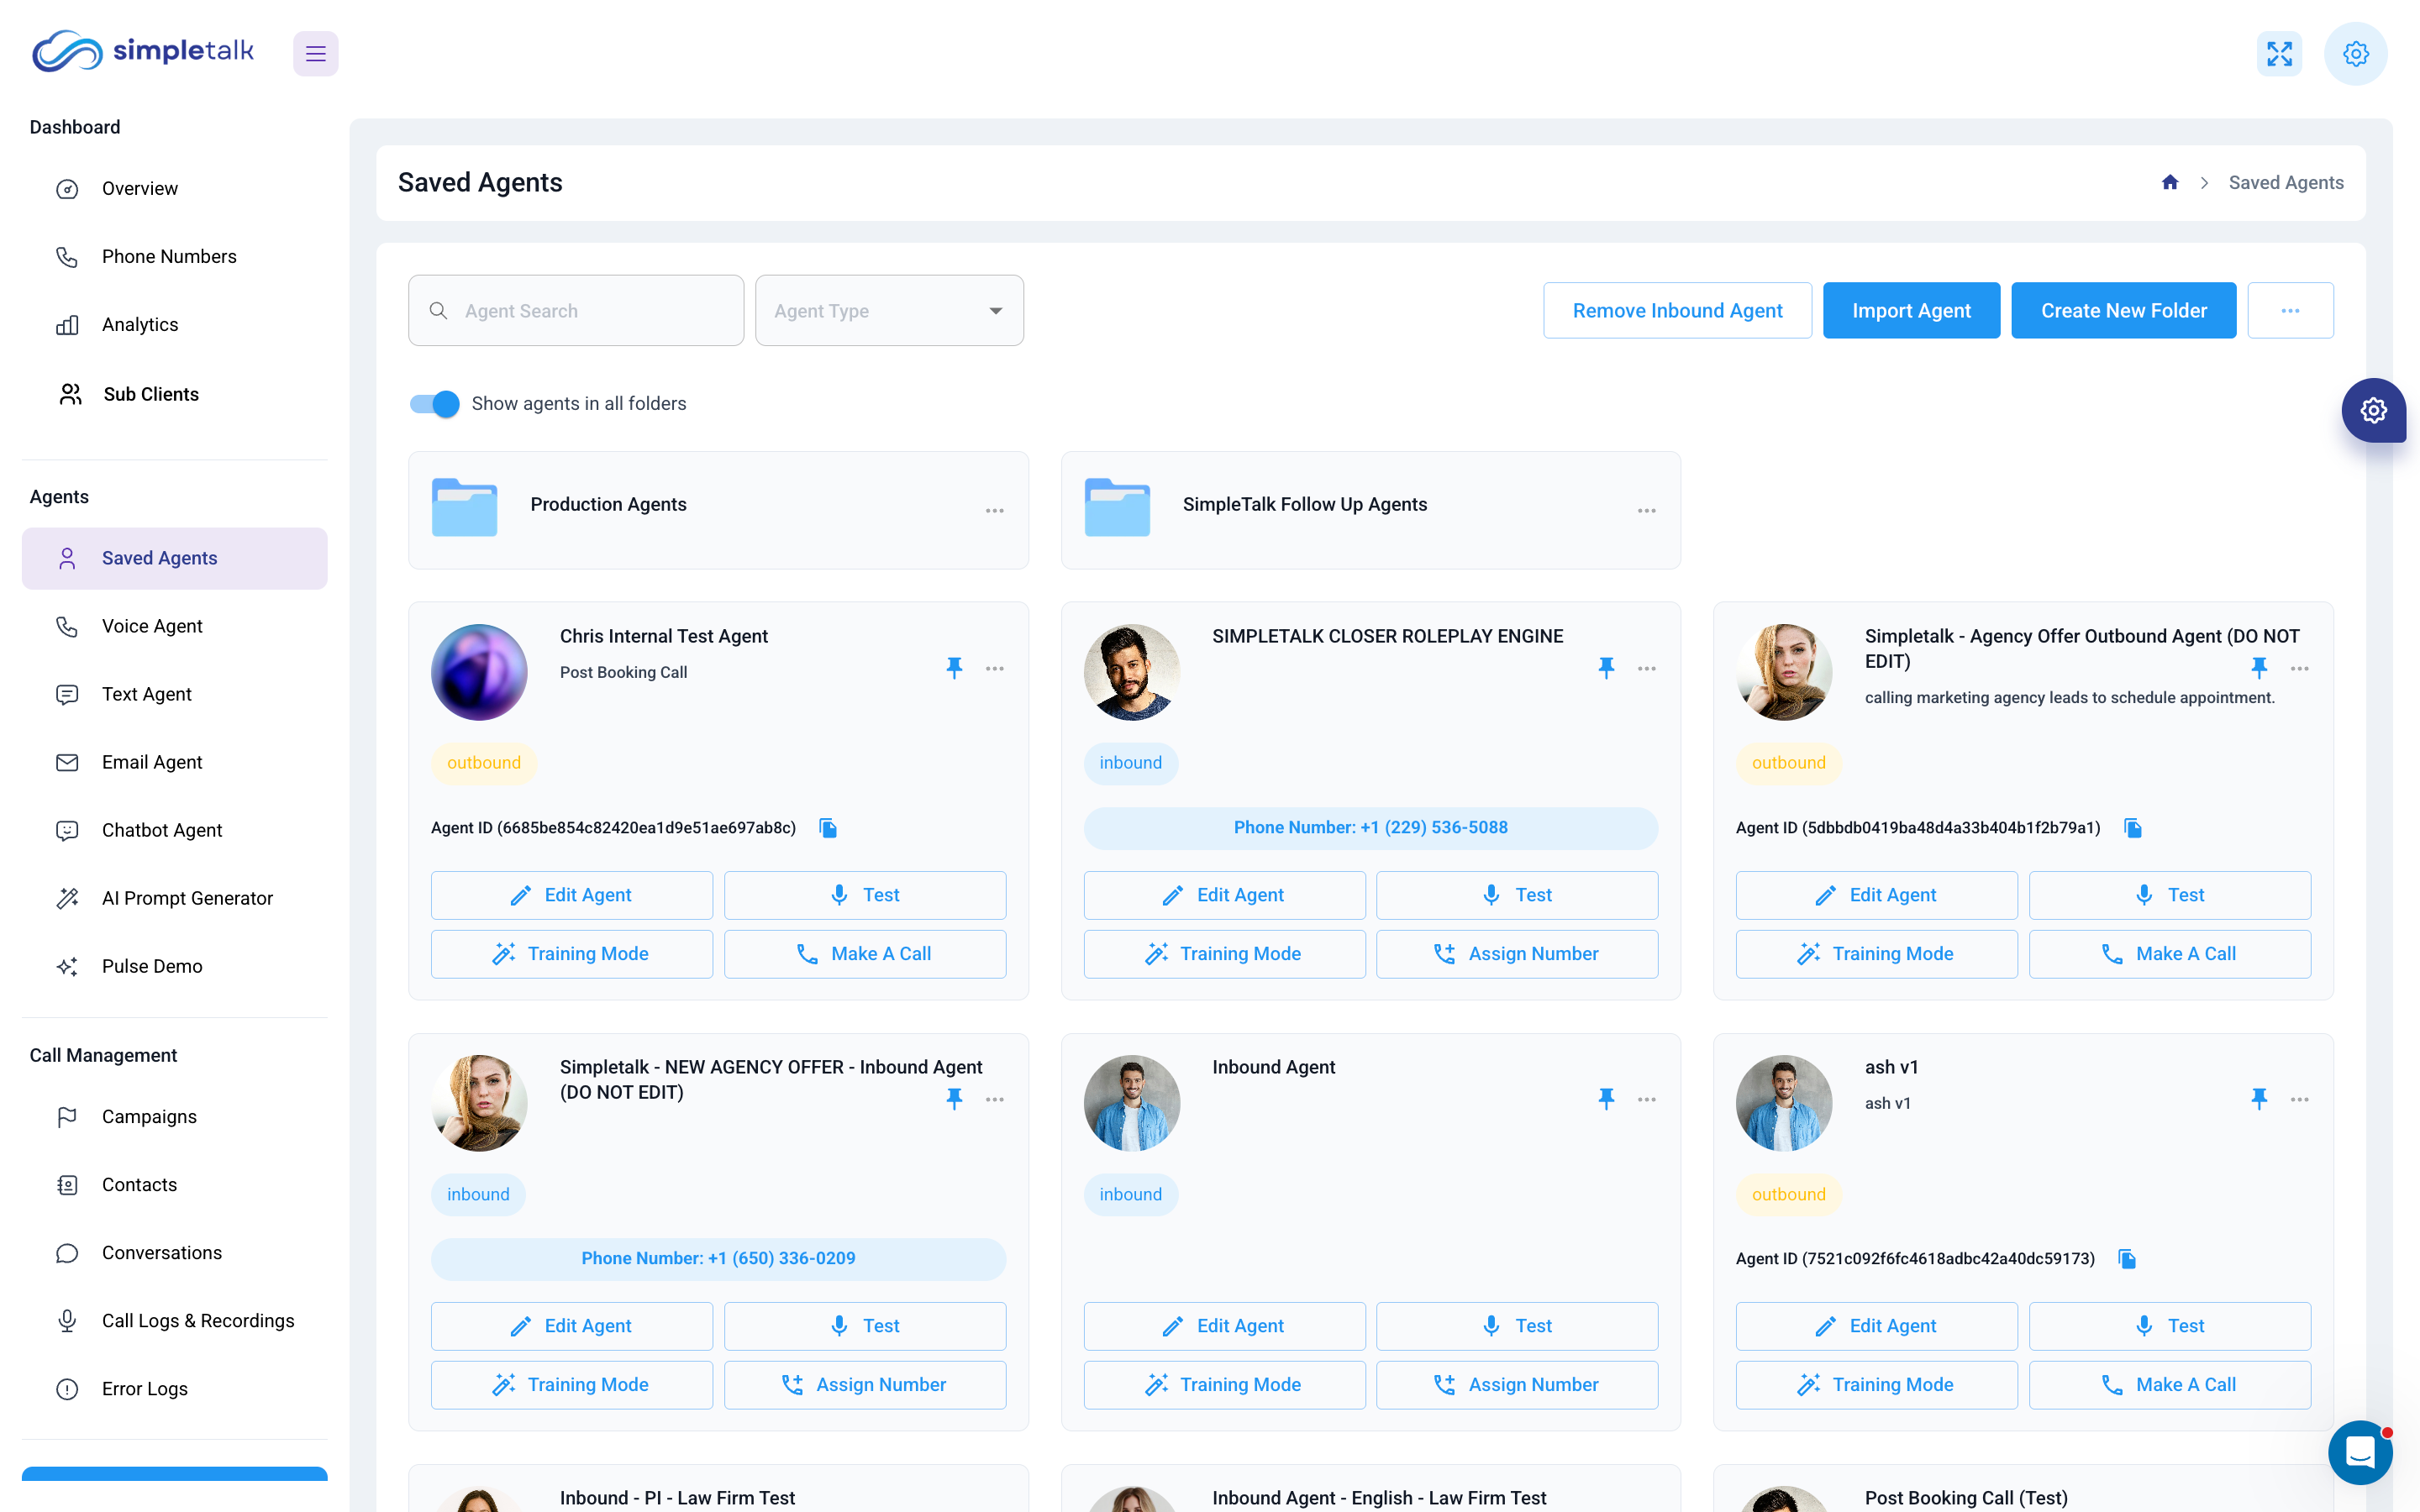Open the fullscreen view
The image size is (2420, 1512).
[2280, 53]
